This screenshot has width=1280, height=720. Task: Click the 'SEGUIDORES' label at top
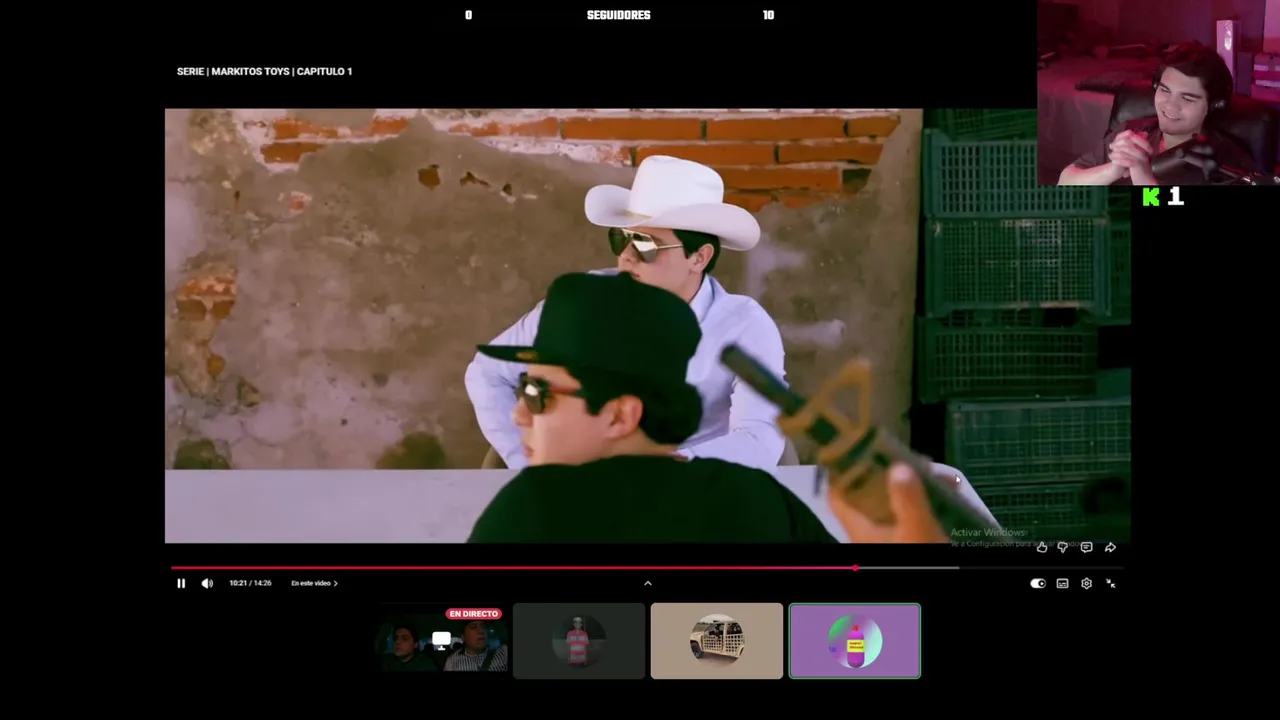point(618,15)
